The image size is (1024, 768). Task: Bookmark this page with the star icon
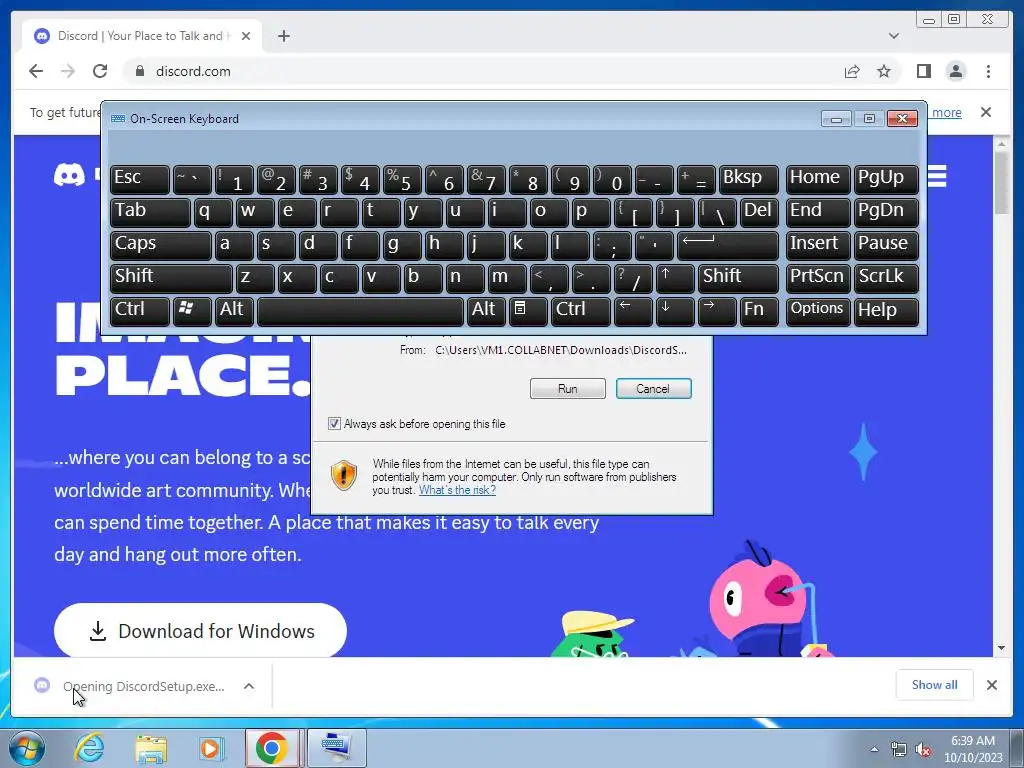[x=884, y=71]
